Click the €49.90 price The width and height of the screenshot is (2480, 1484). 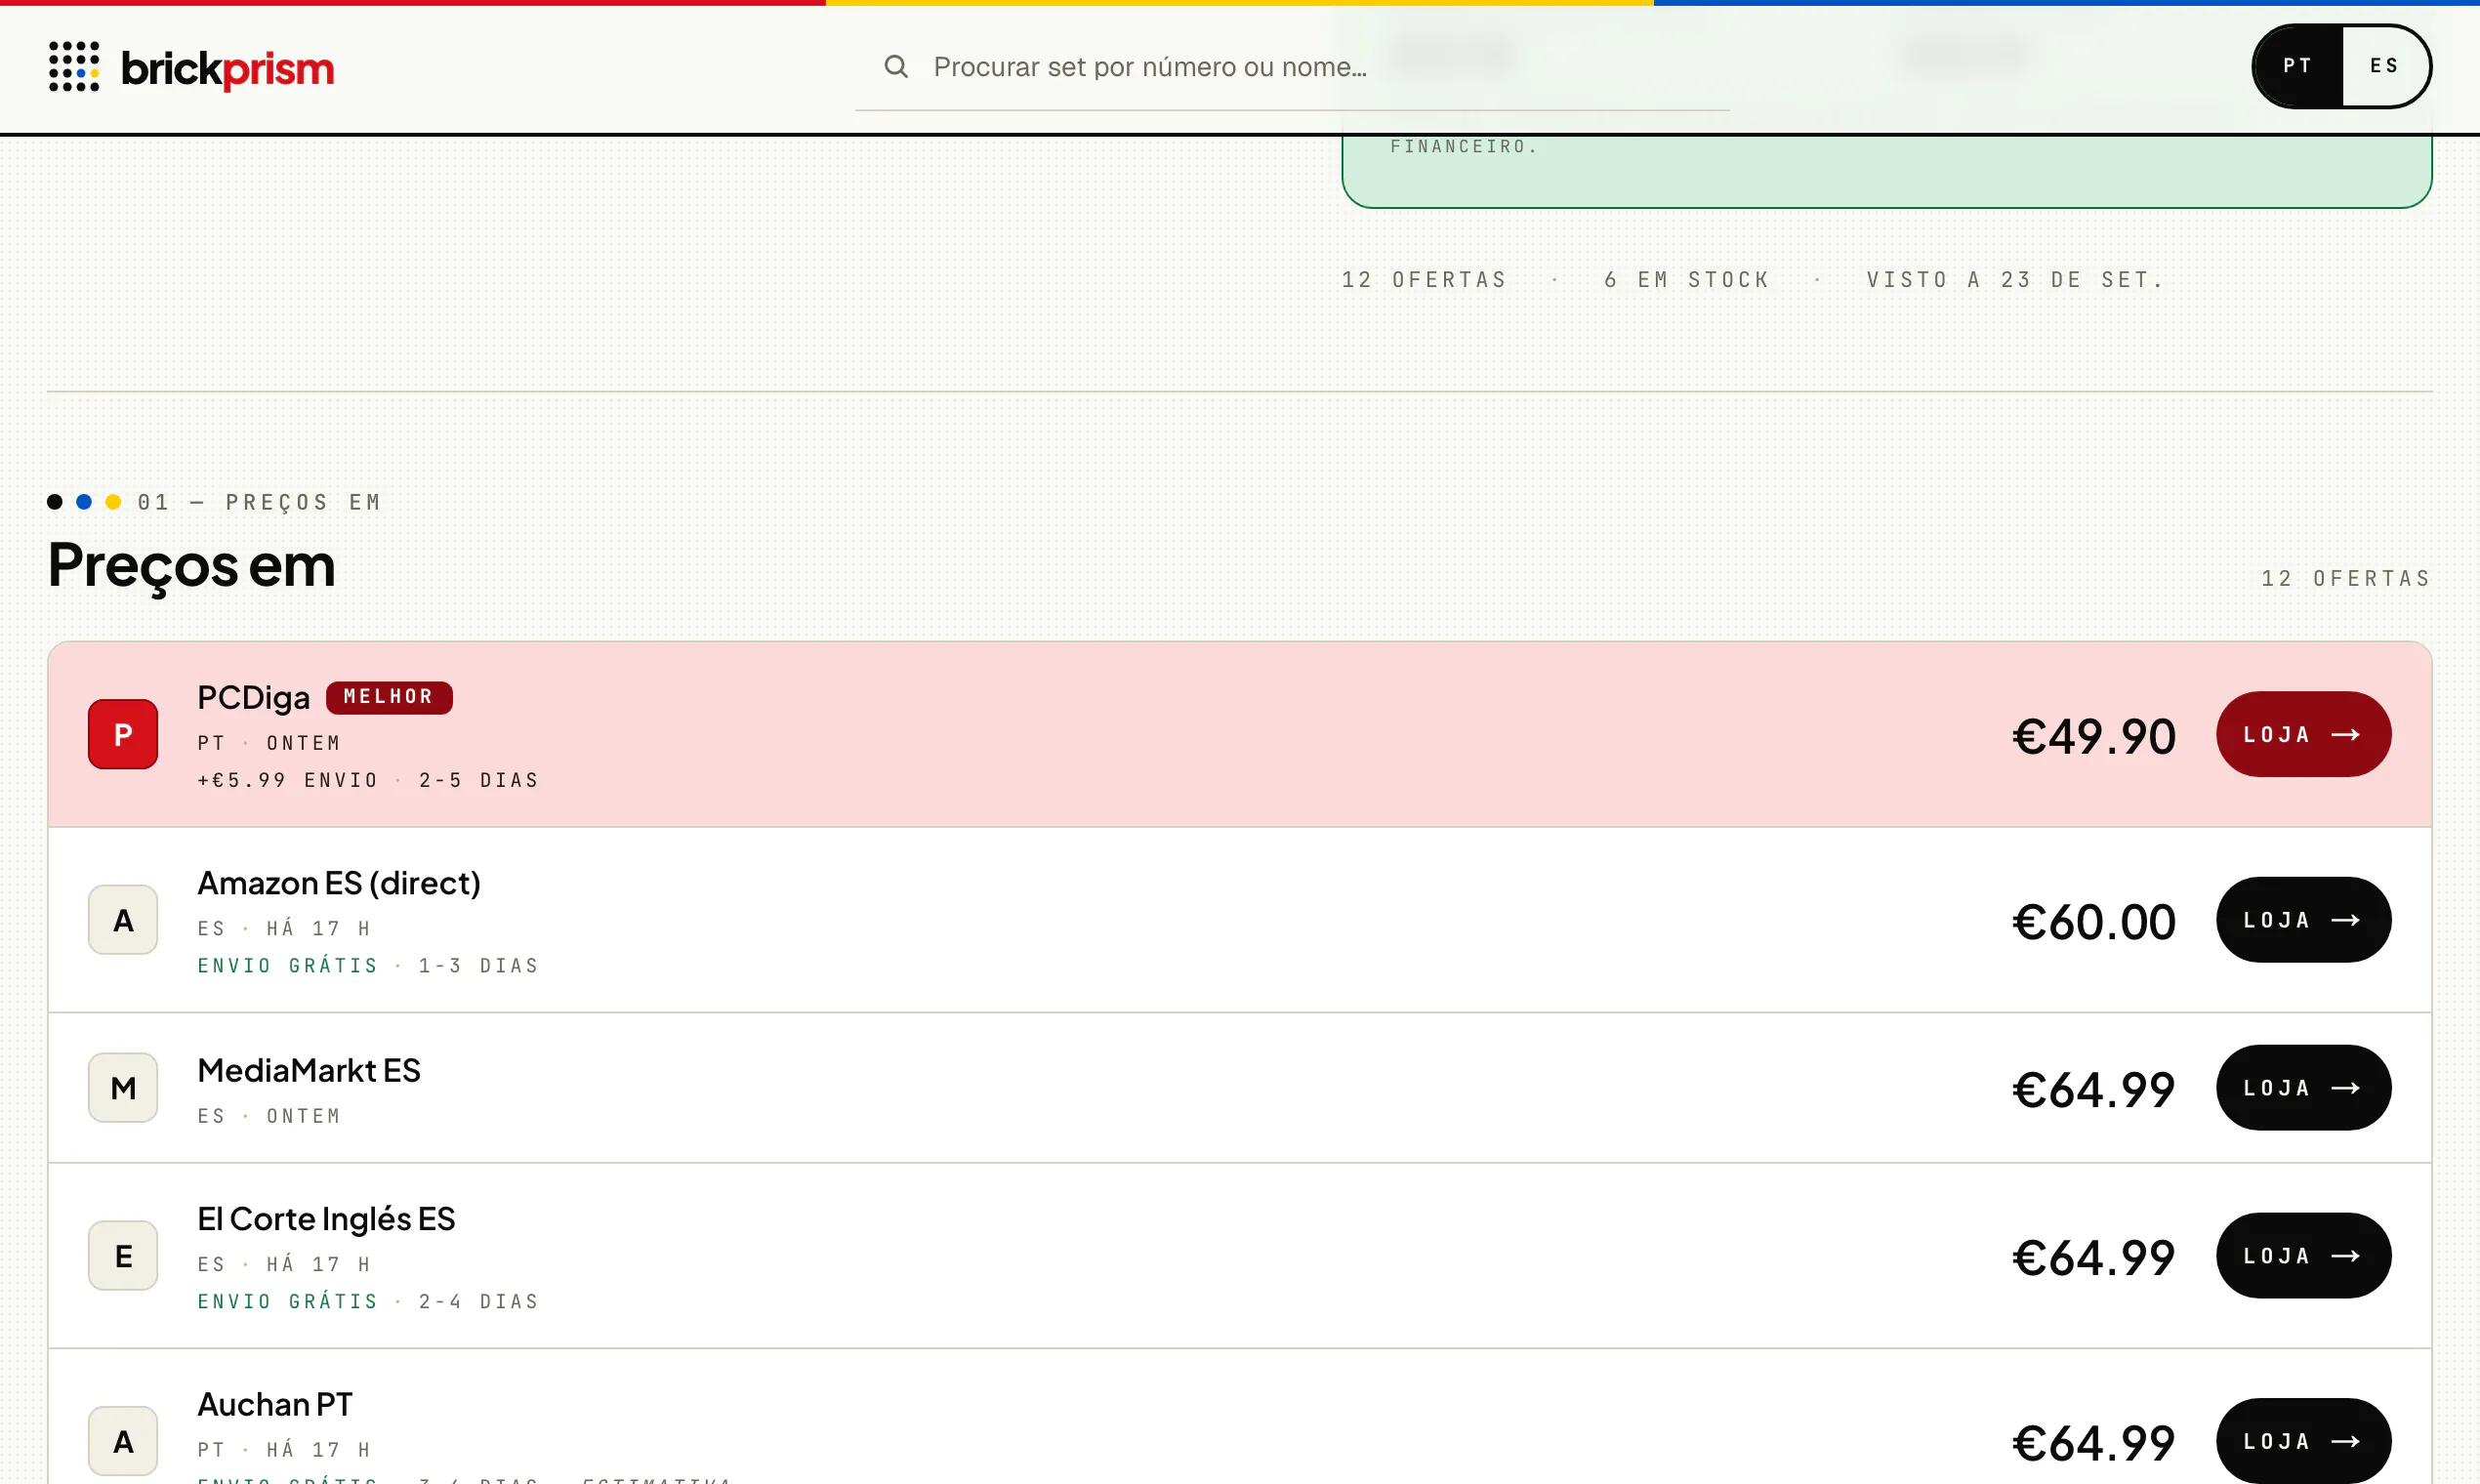tap(2094, 736)
